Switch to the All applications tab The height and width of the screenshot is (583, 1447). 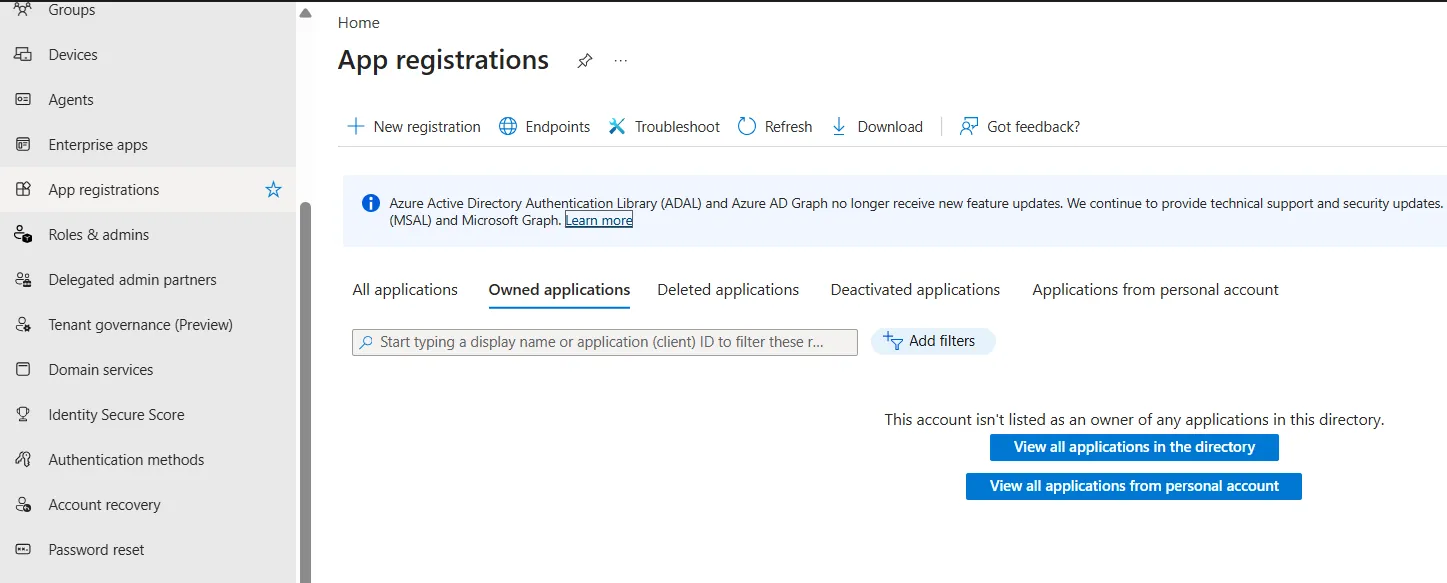[x=405, y=289]
